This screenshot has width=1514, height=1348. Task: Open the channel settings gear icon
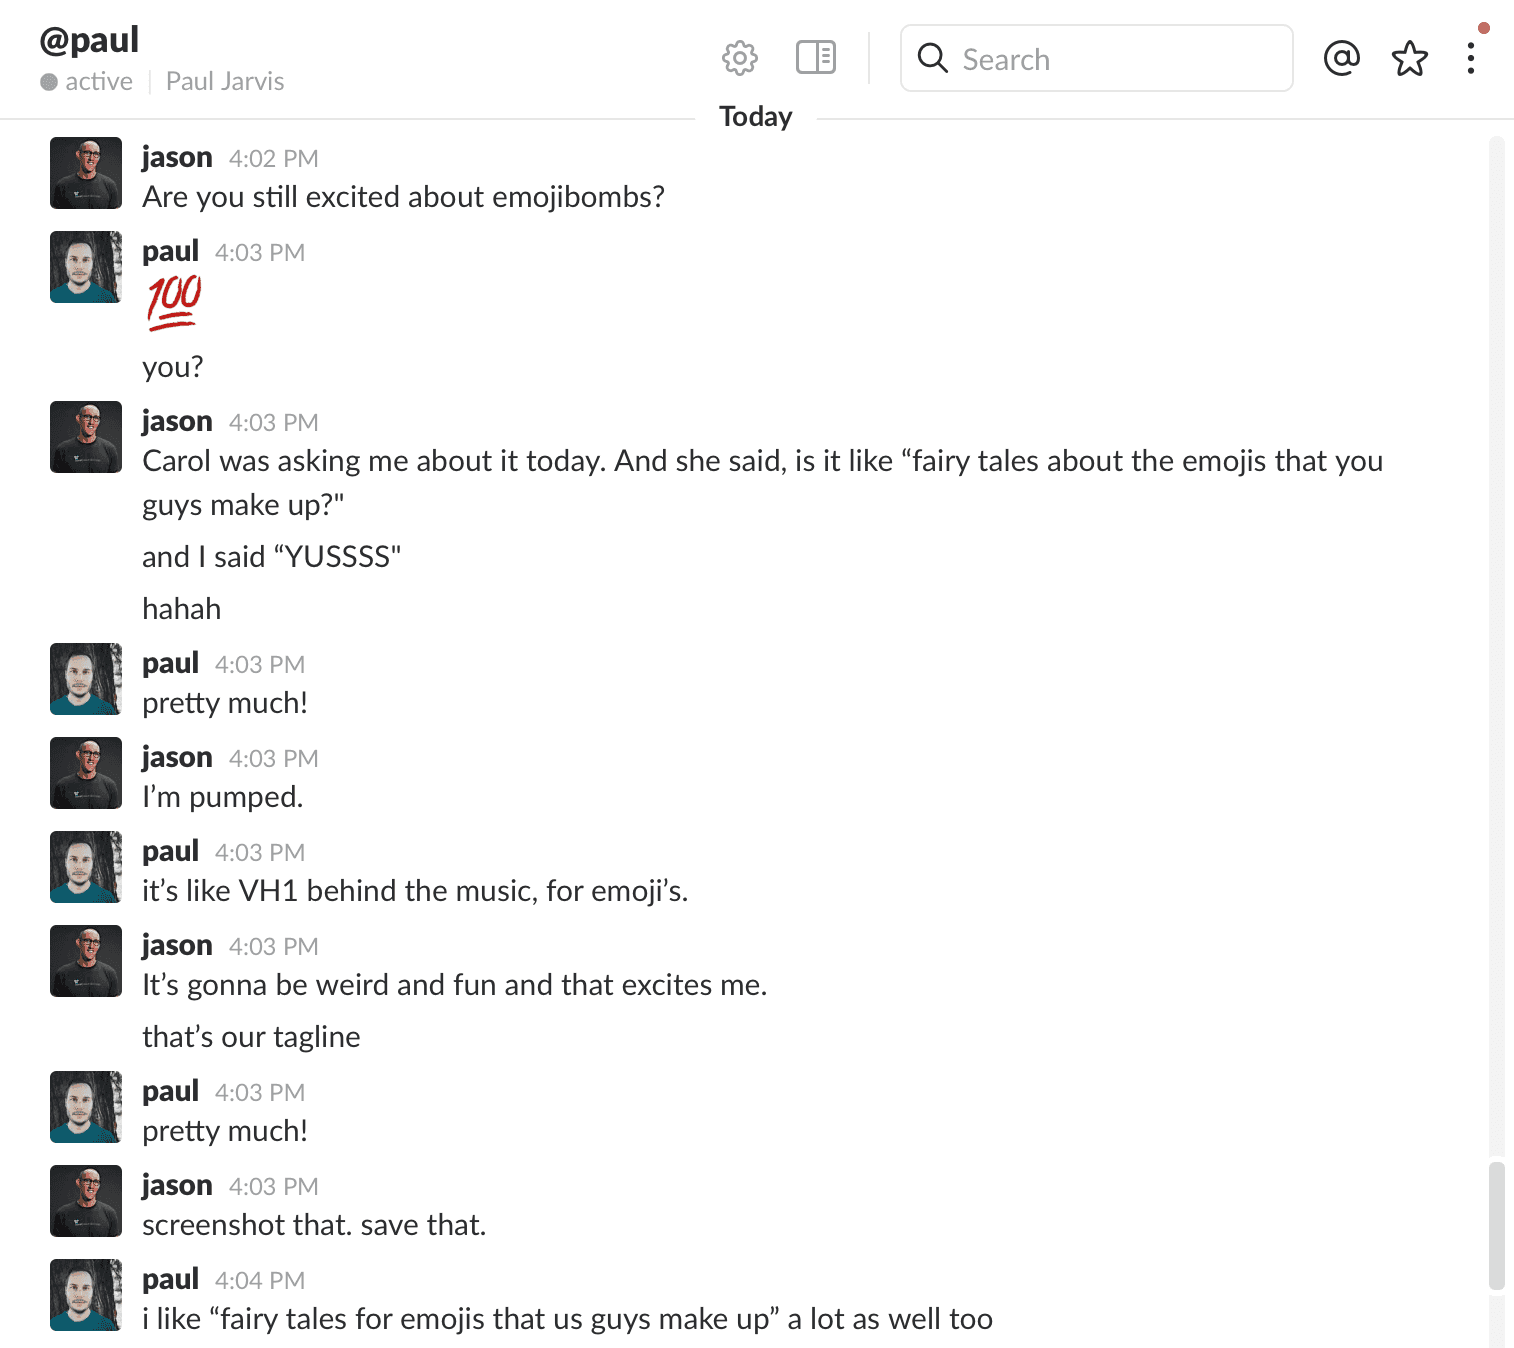pos(739,57)
